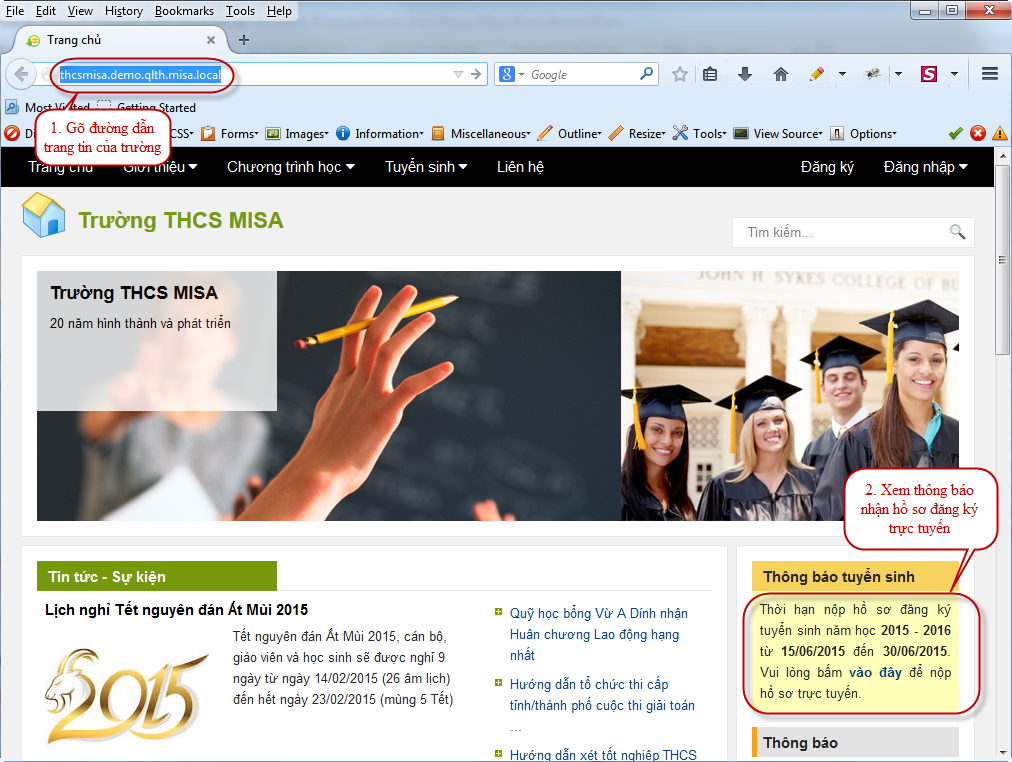
Task: Open Quỹ học bổng Vừ A Dính news link
Action: pyautogui.click(x=599, y=634)
